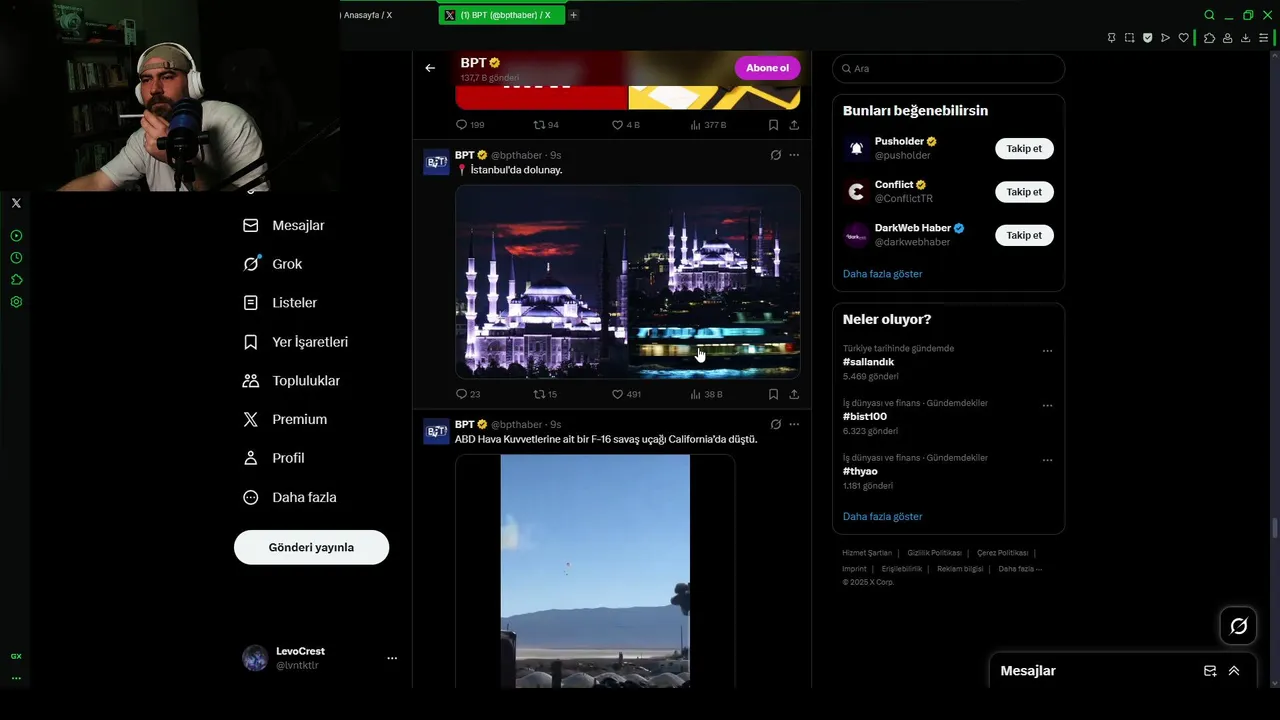Click the send flow arrow icon
The image size is (1280, 720).
1165,38
